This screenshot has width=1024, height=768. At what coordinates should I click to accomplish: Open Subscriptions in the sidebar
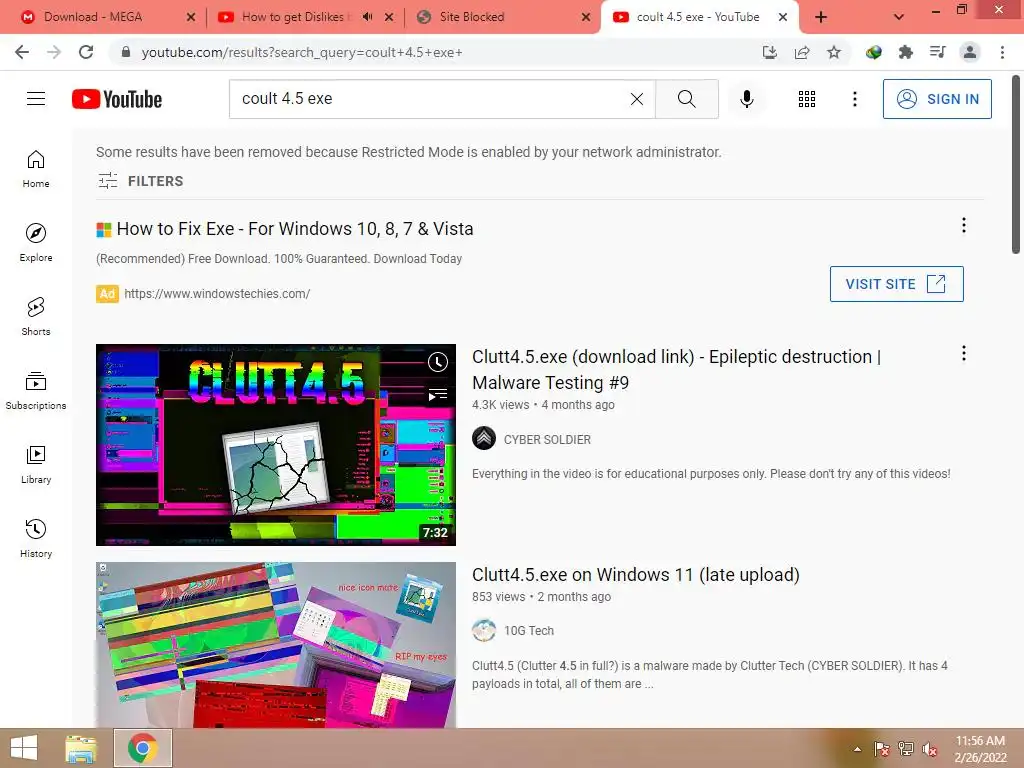[36, 390]
